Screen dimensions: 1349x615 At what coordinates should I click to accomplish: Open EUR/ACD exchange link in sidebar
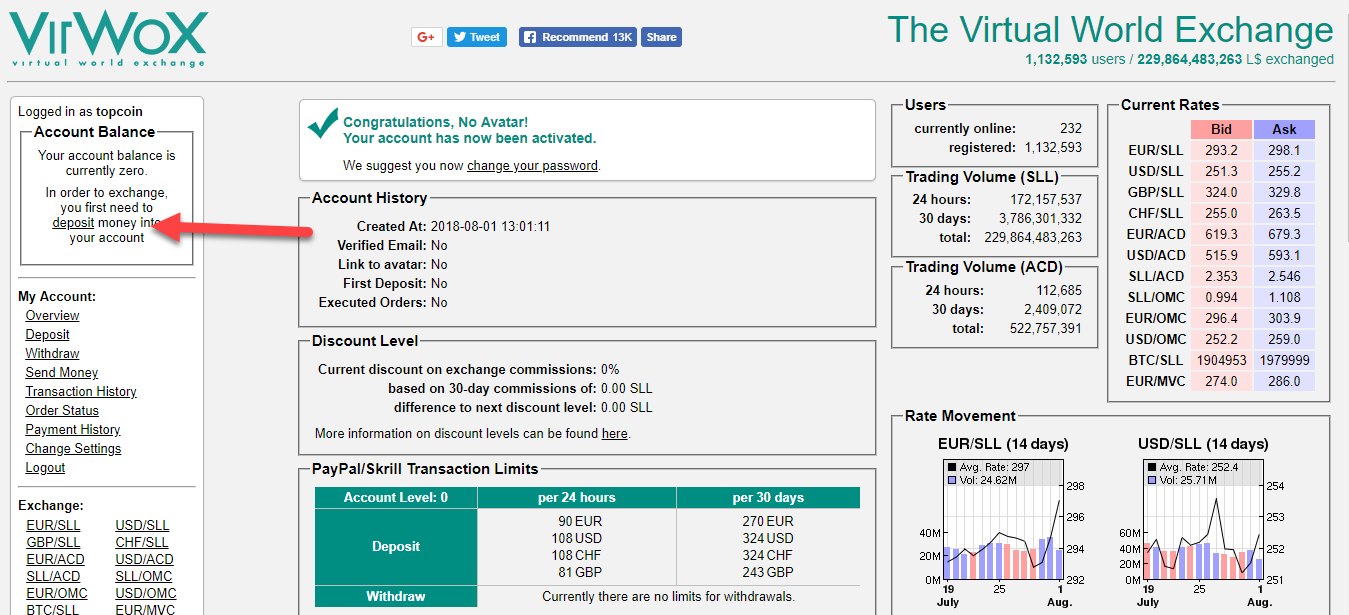click(x=56, y=559)
